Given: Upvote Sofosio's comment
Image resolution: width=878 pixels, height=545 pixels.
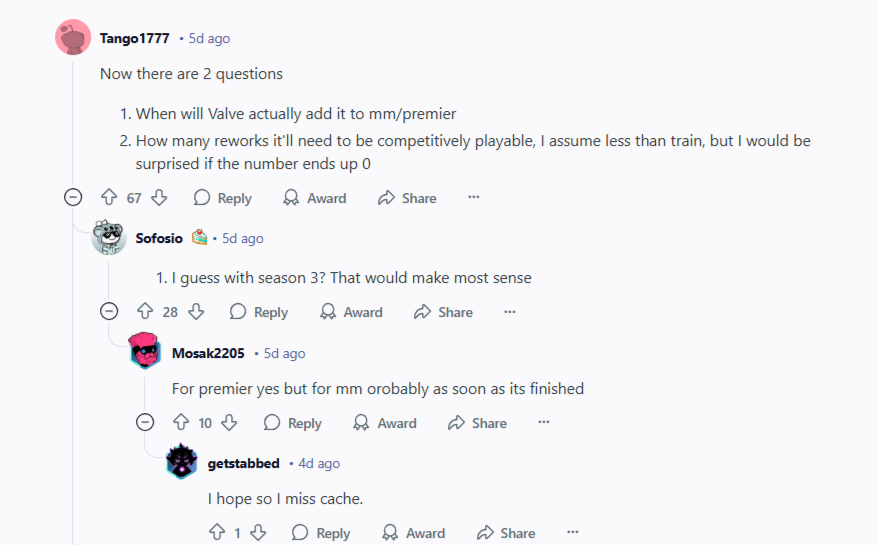Looking at the screenshot, I should tap(145, 312).
